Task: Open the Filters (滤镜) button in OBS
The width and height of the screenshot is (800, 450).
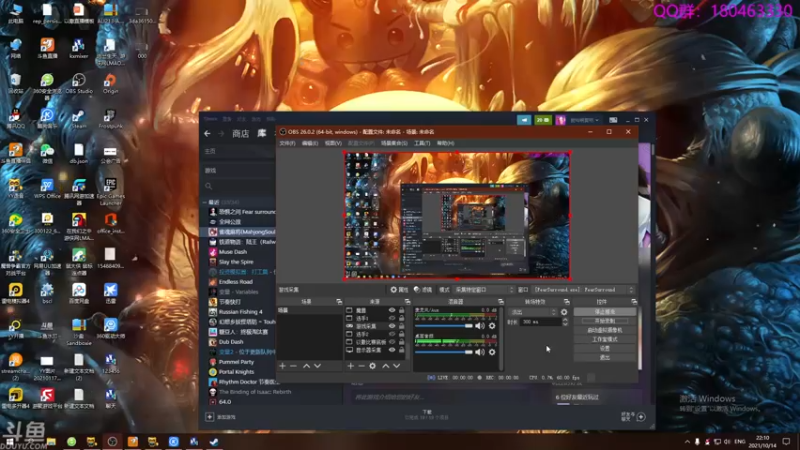Action: [423, 290]
